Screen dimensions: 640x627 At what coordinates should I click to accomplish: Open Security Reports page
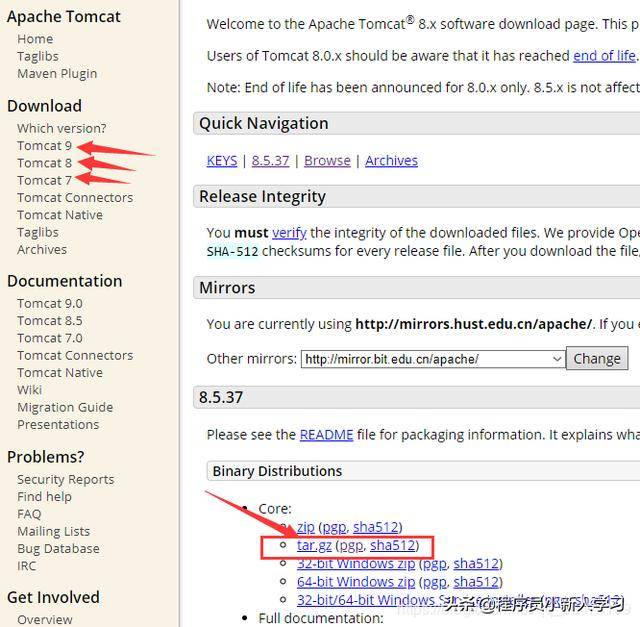coord(66,479)
